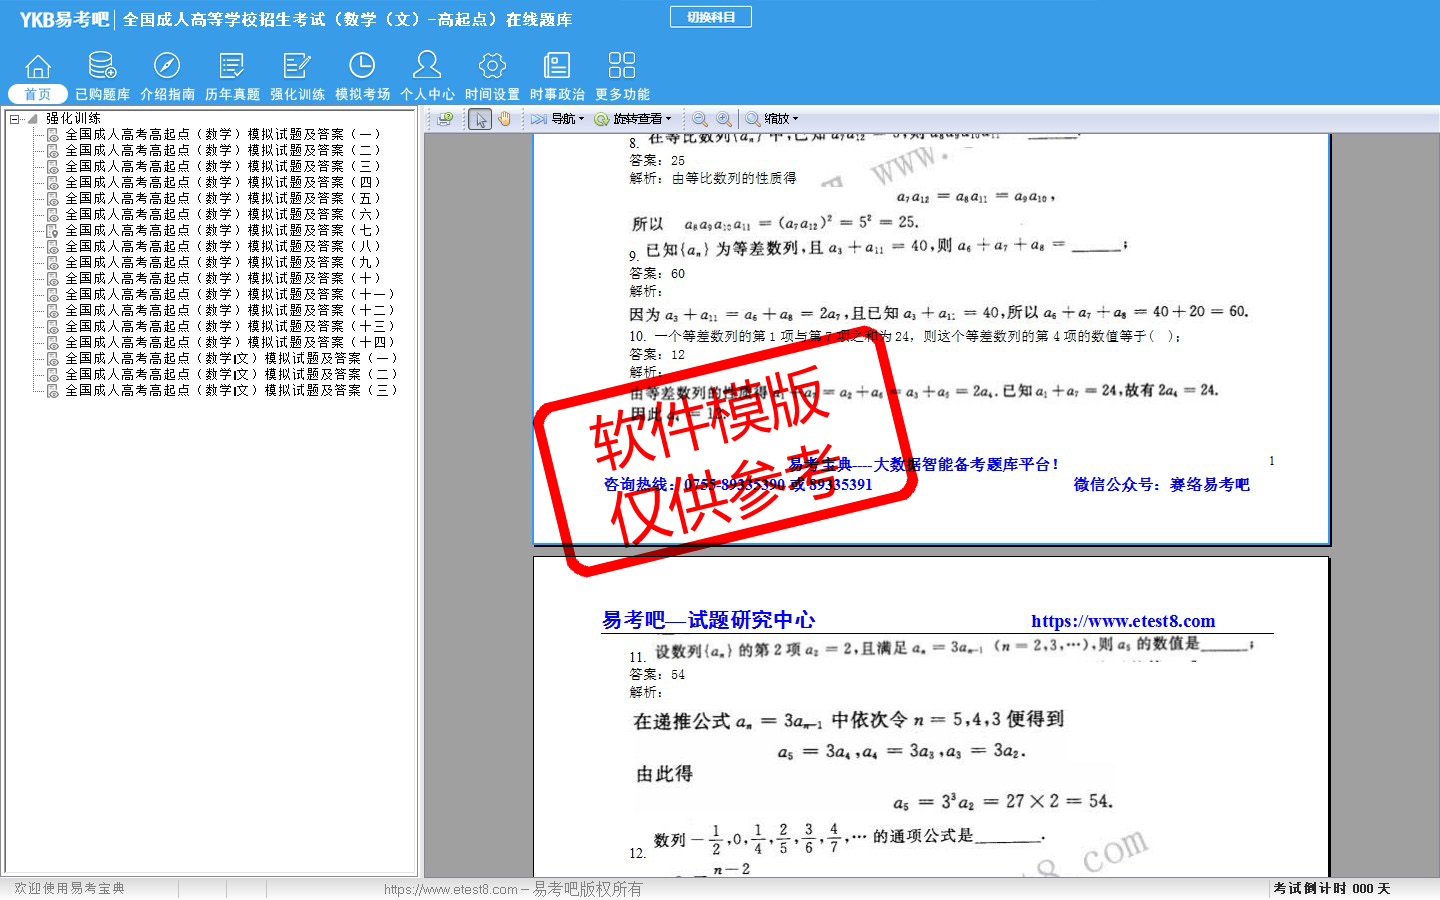Open 更多功能 grid icon
Viewport: 1440px width, 900px height.
(x=622, y=66)
